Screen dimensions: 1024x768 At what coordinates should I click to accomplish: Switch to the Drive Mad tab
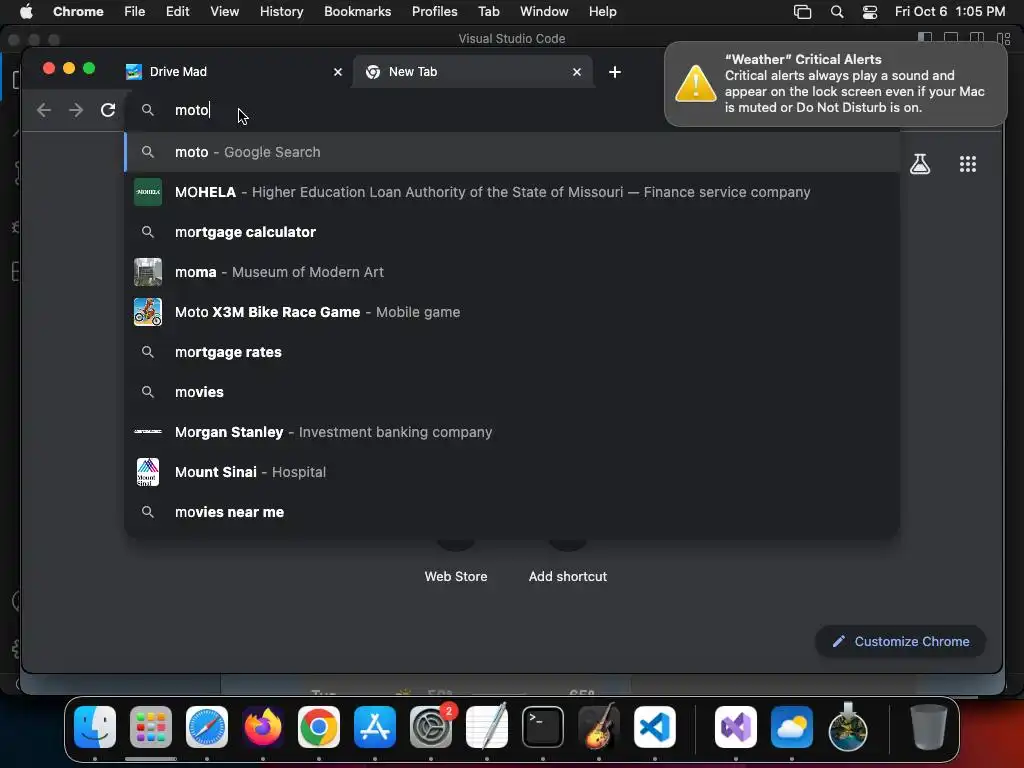point(233,72)
